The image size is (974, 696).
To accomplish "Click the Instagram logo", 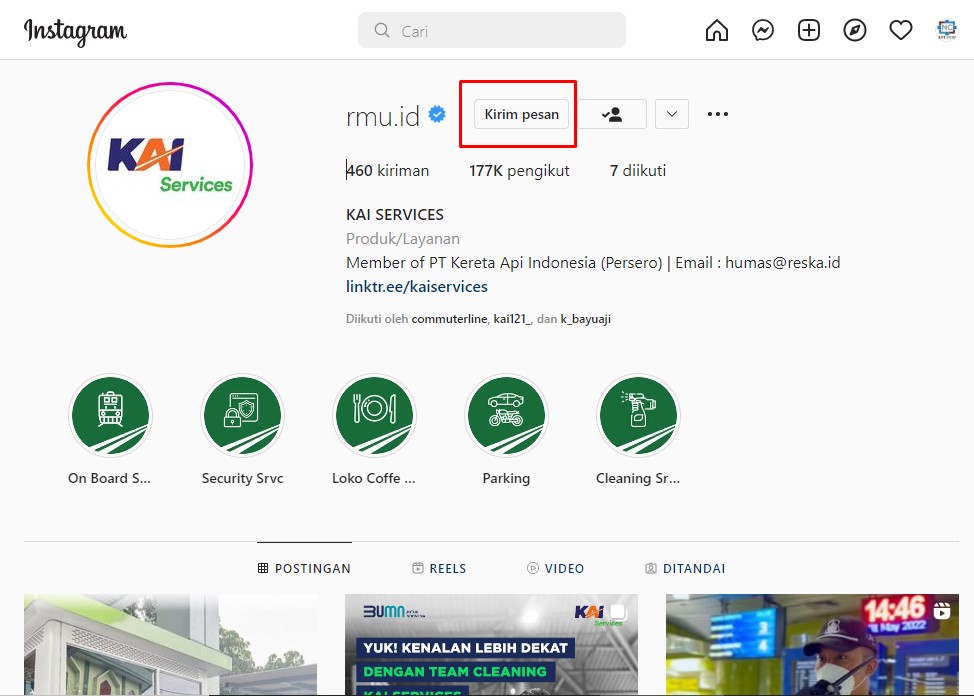I will pos(75,32).
